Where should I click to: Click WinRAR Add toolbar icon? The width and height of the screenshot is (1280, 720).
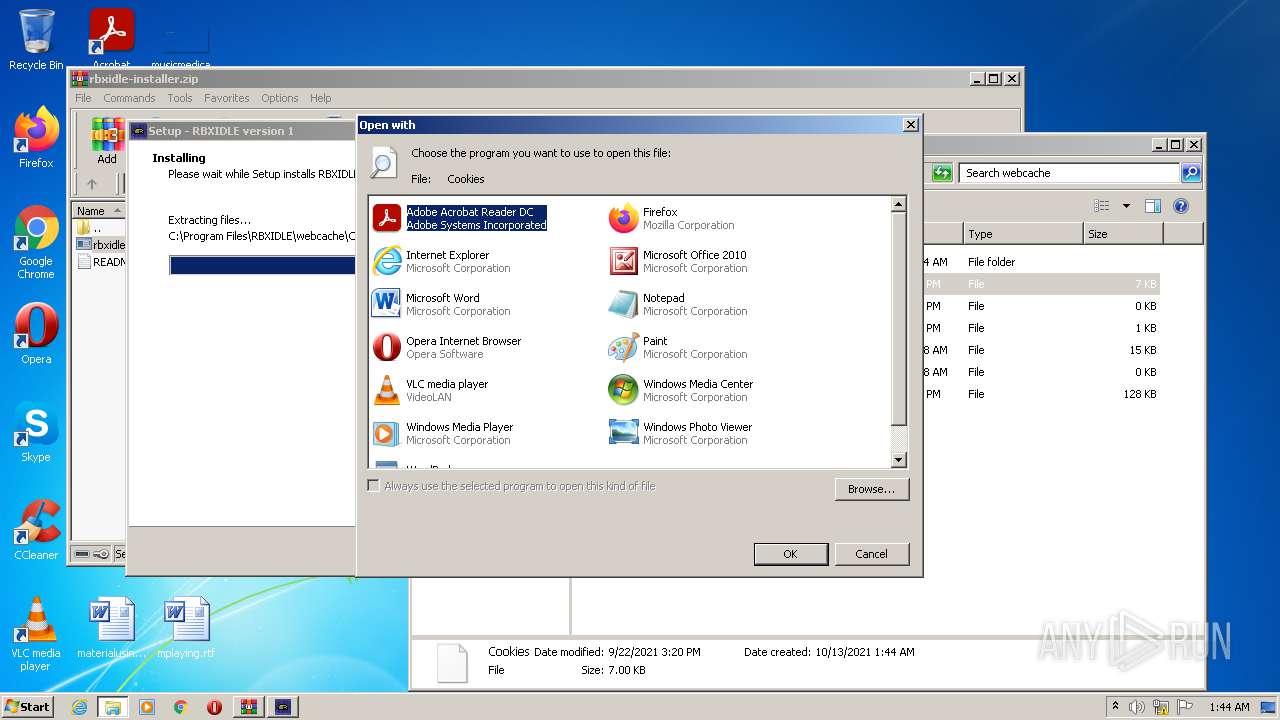click(107, 140)
